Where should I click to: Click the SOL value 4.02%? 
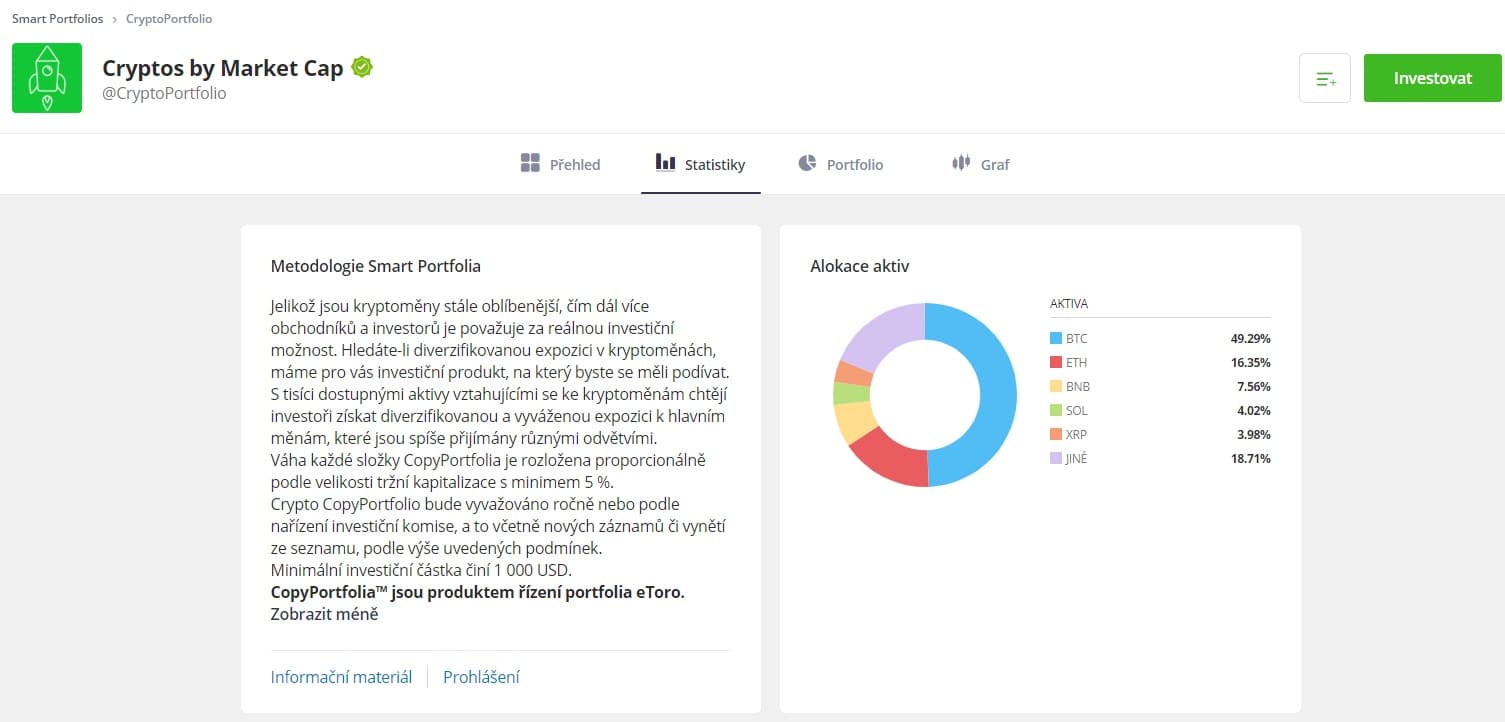[x=1253, y=411]
